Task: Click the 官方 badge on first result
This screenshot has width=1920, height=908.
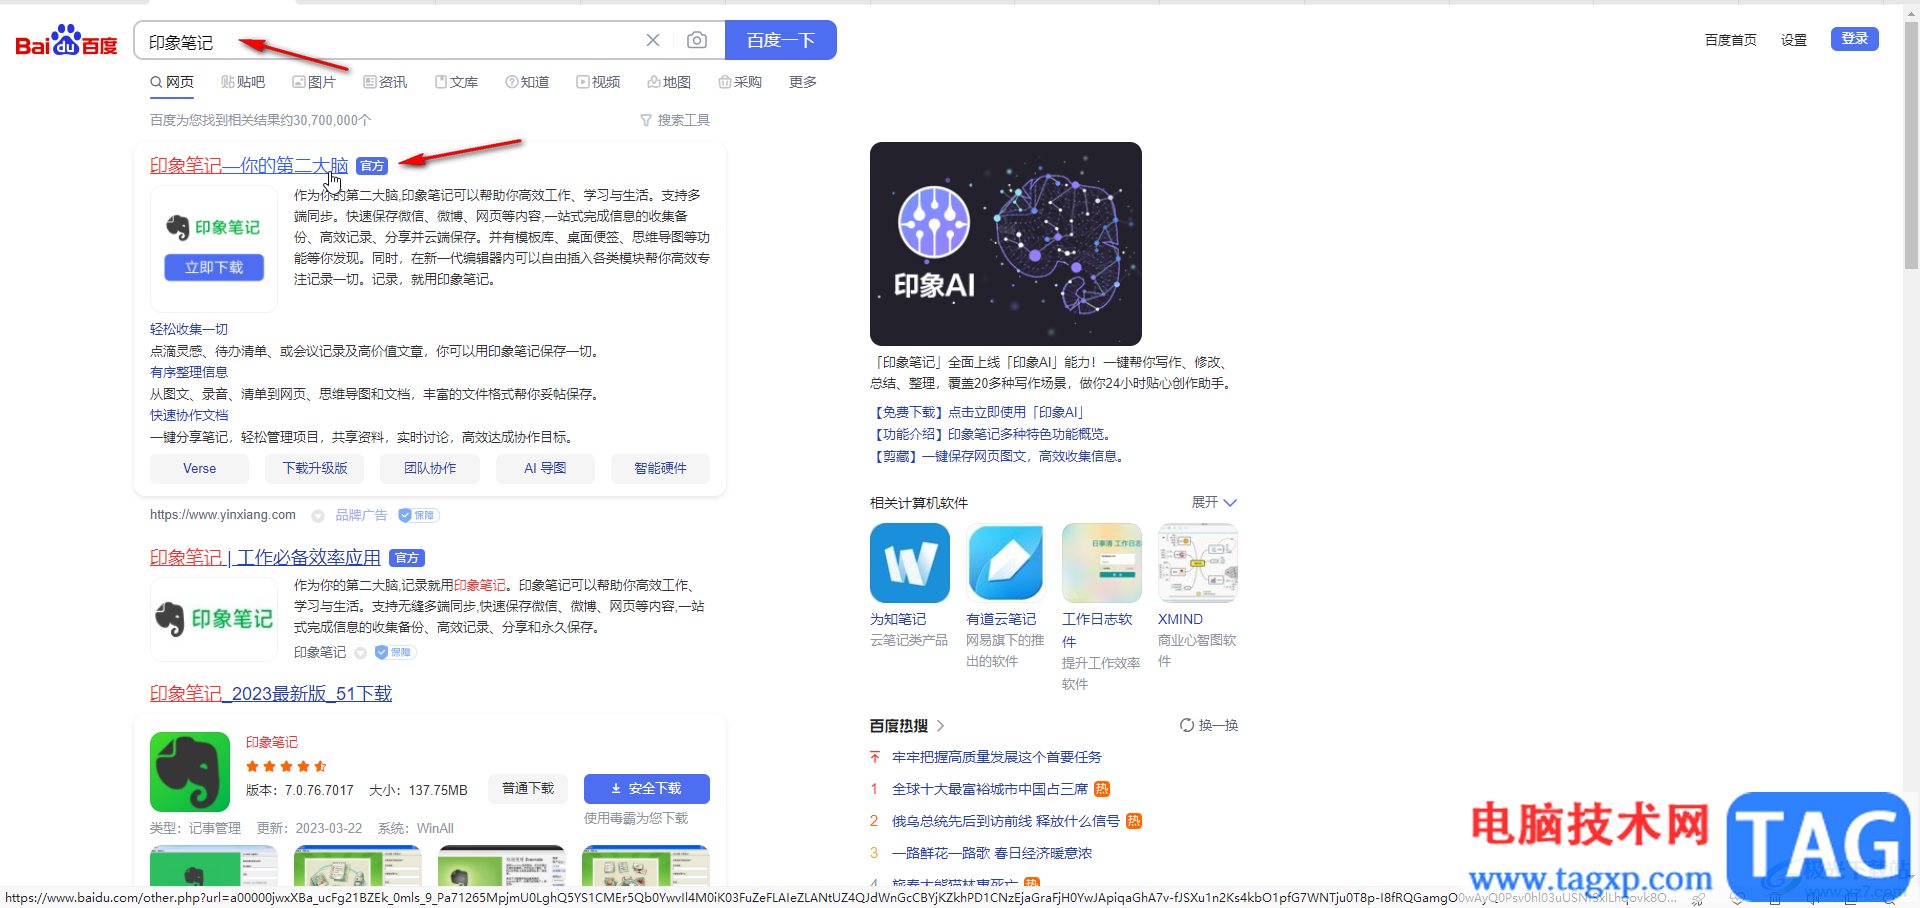Action: coord(372,166)
